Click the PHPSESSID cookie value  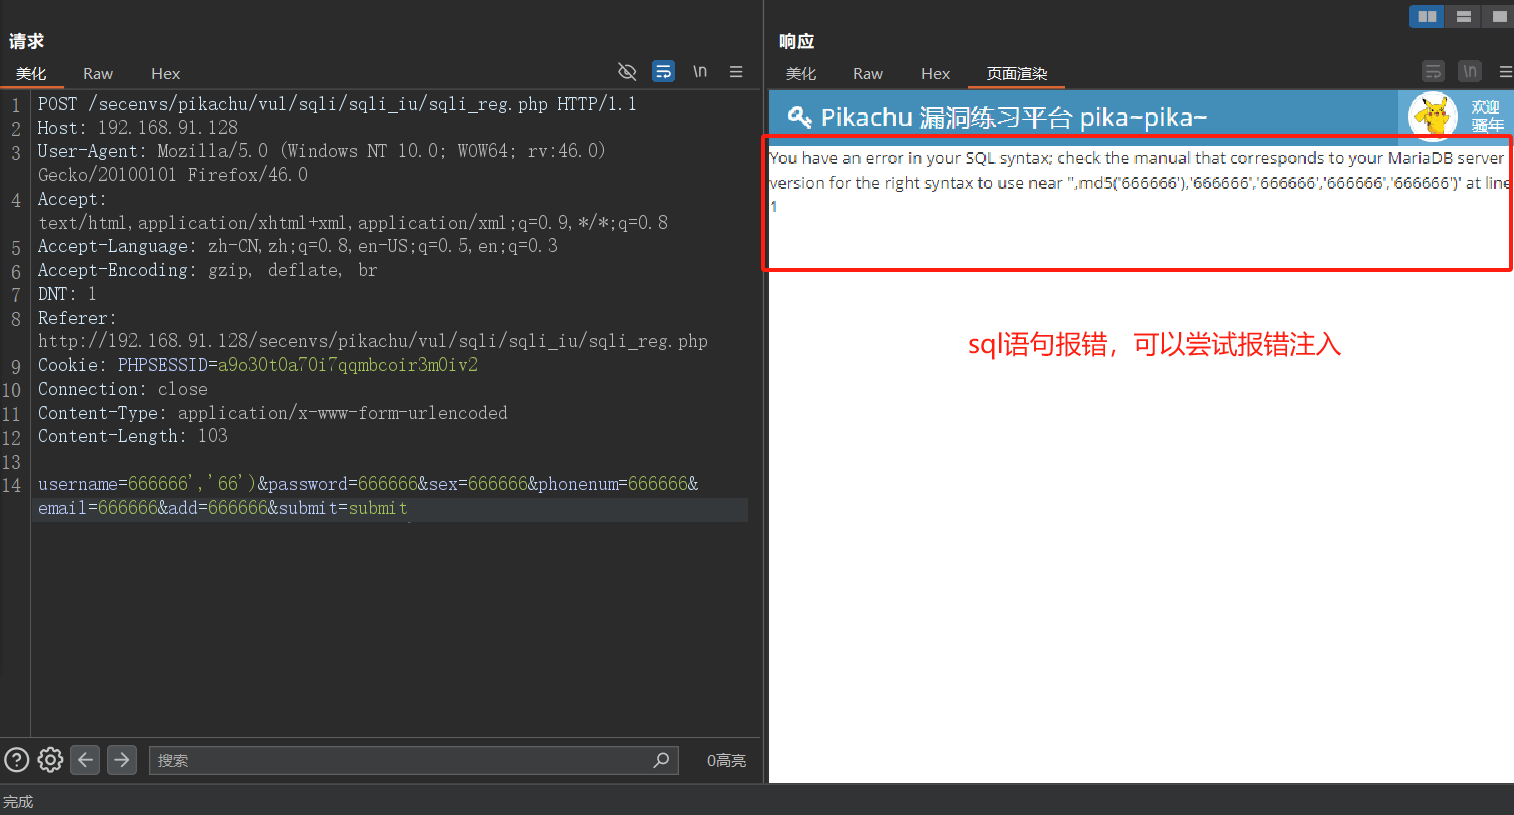coord(348,365)
